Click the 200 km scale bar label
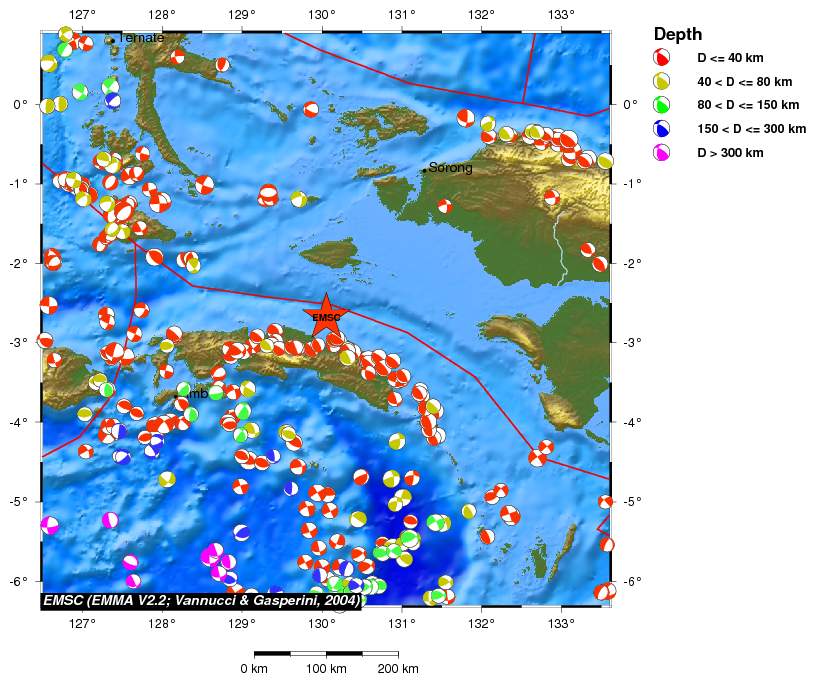This screenshot has width=816, height=683. click(x=397, y=669)
